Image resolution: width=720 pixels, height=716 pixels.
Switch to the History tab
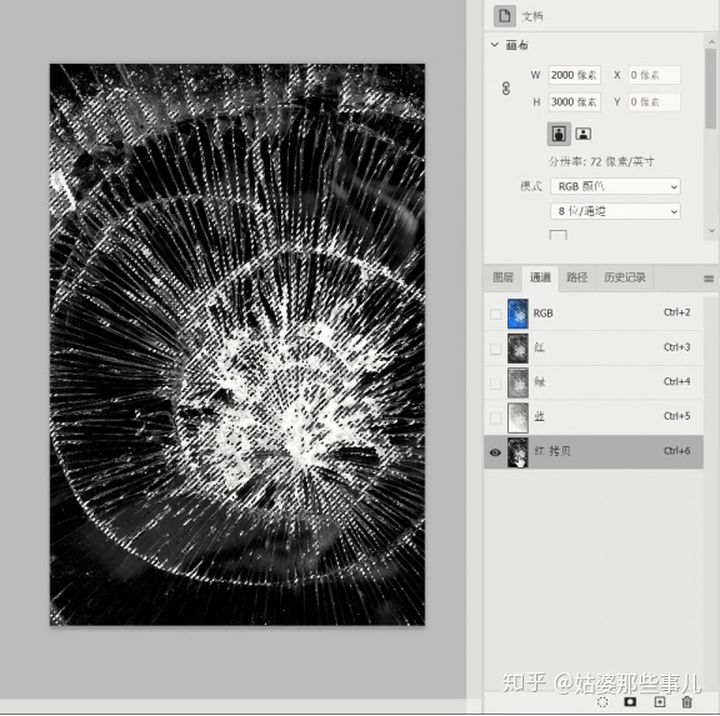click(624, 277)
